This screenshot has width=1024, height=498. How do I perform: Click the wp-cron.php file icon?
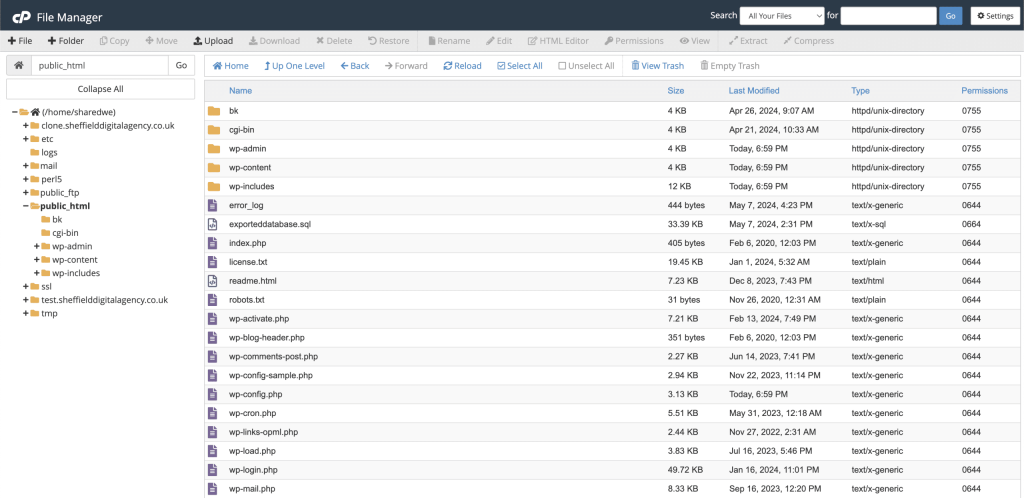tap(212, 413)
